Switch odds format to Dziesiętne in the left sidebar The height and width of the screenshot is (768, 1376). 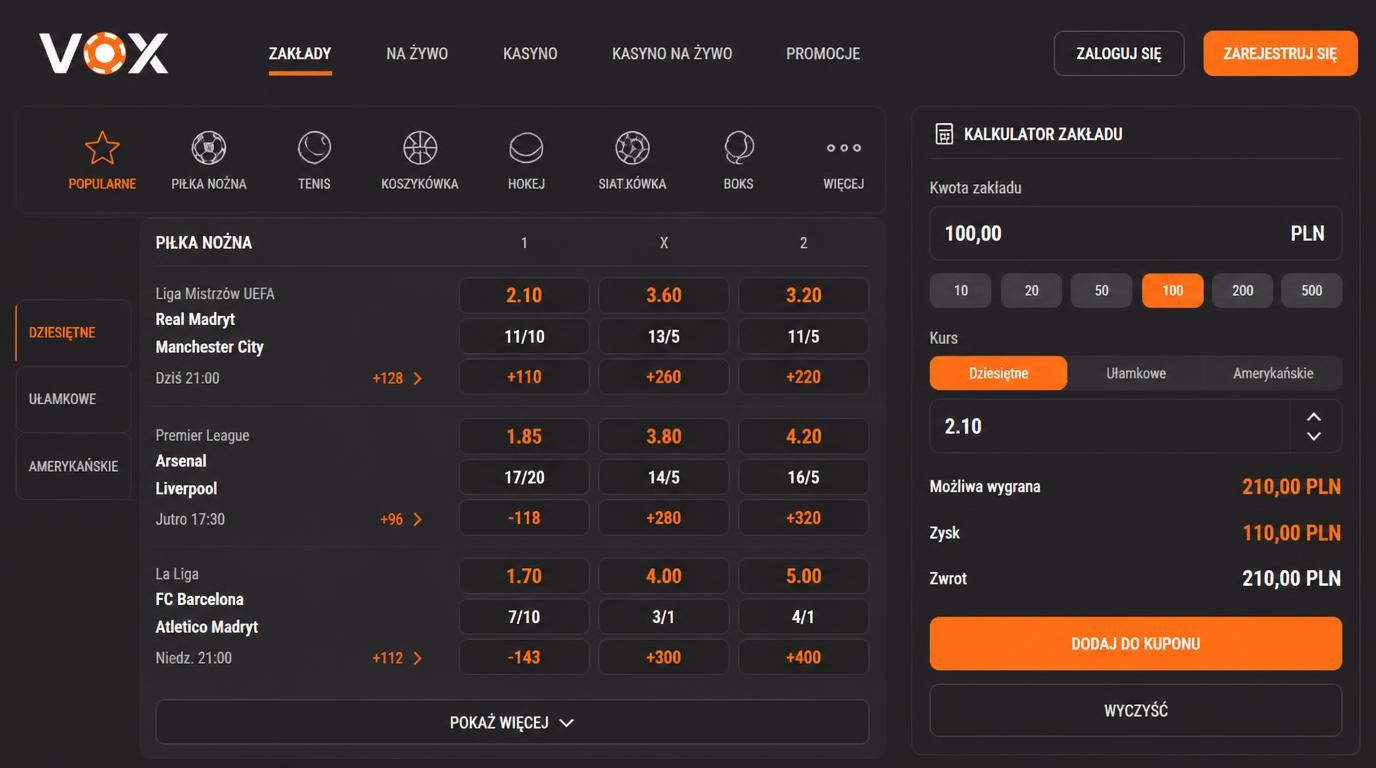73,332
